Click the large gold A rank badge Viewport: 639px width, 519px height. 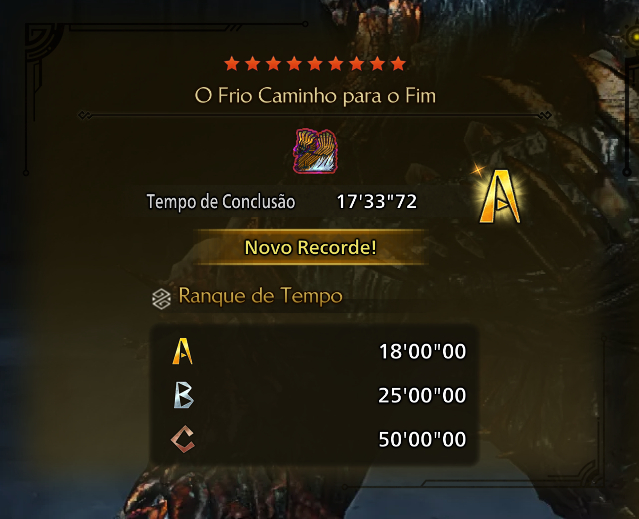500,197
